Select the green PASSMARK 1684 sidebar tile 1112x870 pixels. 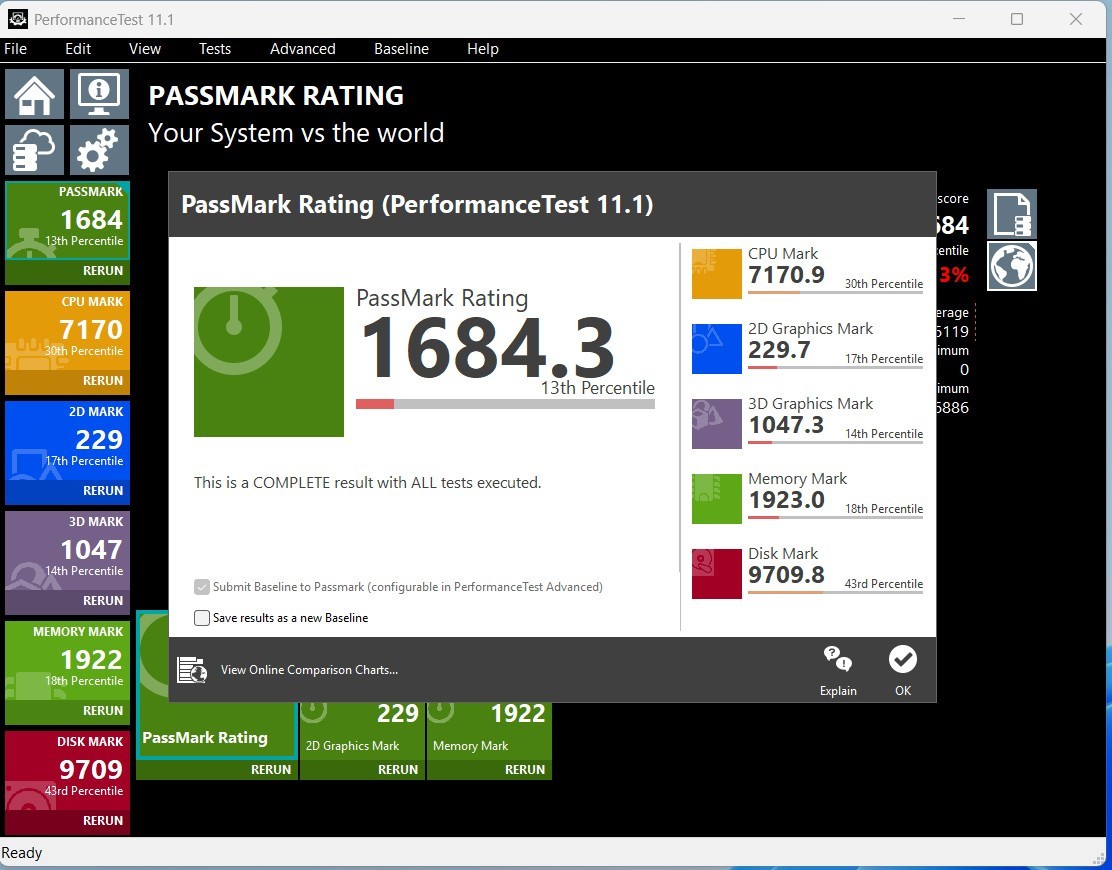coord(67,220)
